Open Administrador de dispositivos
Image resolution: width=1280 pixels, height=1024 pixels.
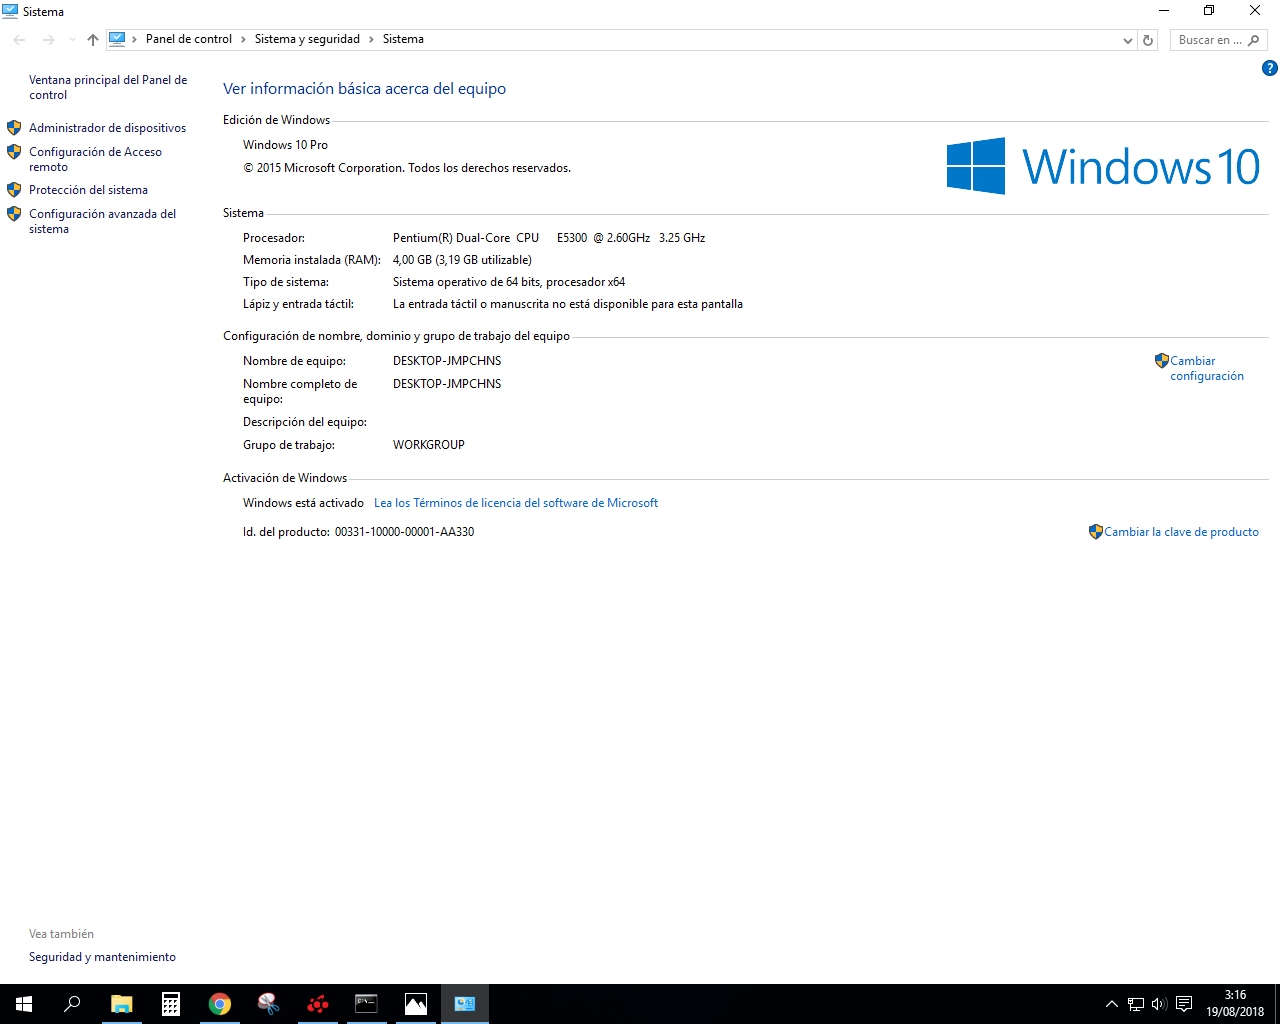click(107, 128)
